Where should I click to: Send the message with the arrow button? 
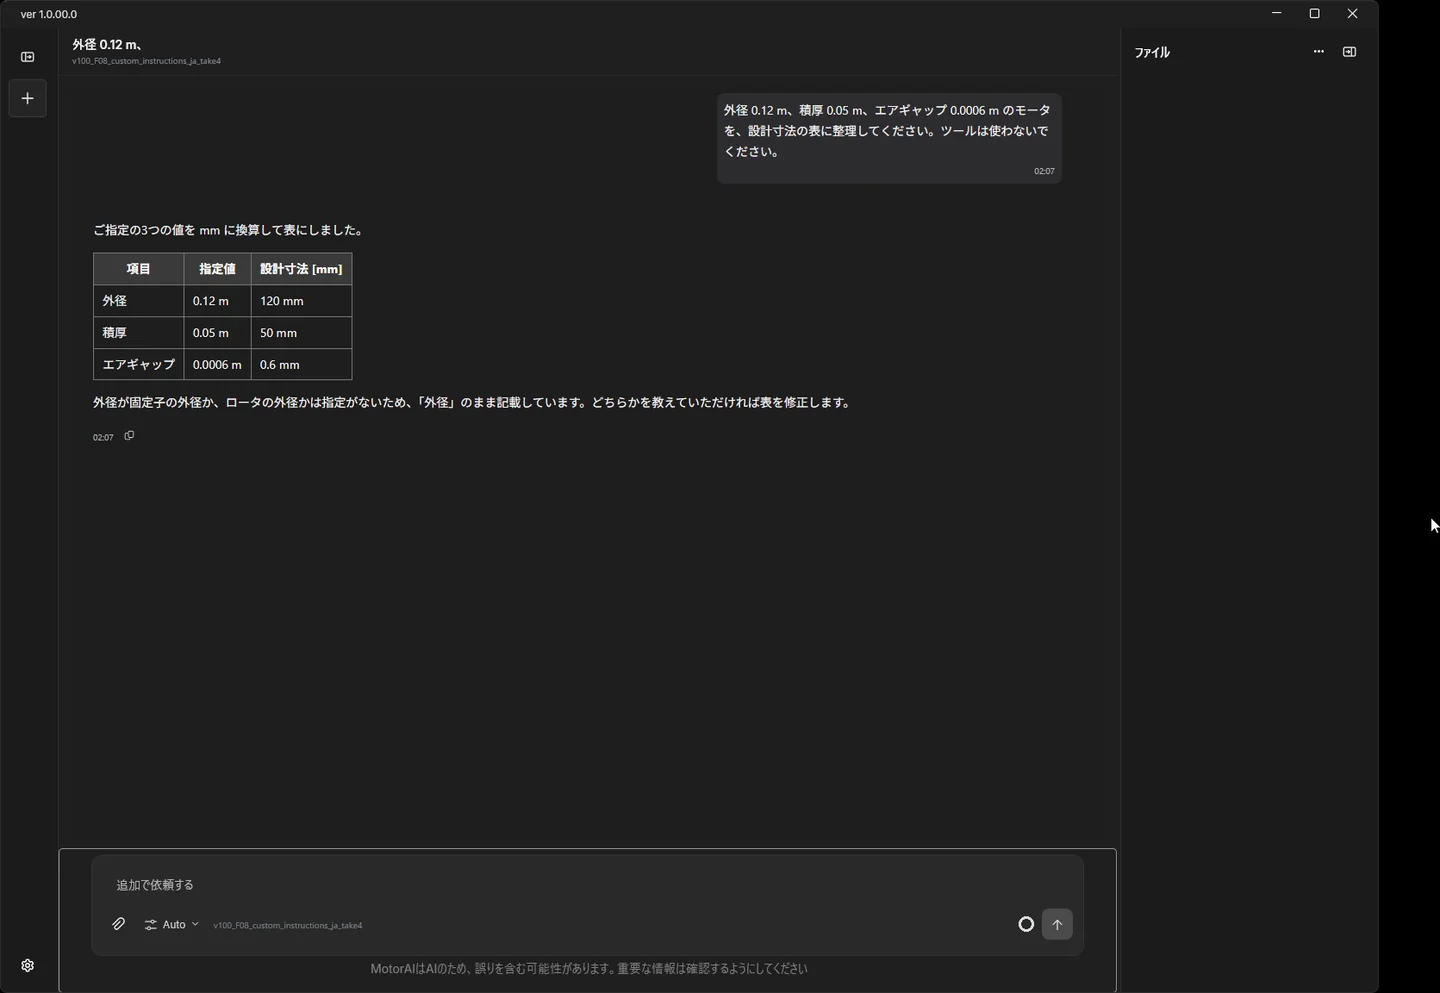point(1057,924)
